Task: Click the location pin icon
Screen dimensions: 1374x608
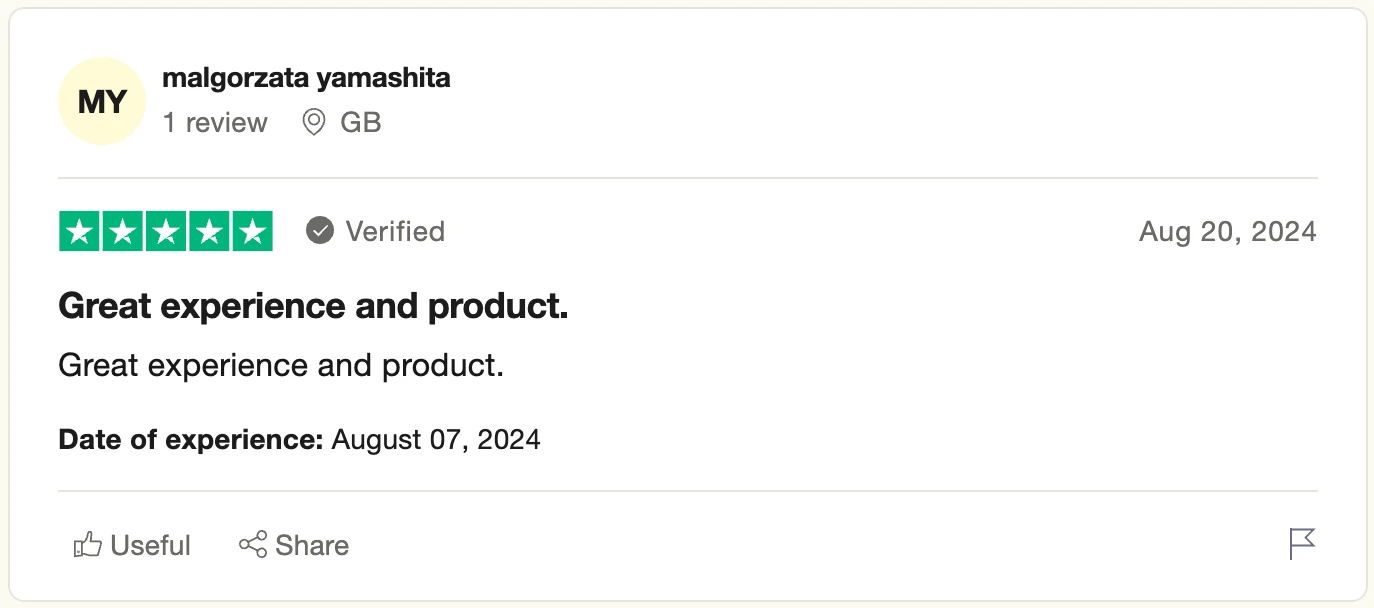Action: pyautogui.click(x=314, y=123)
